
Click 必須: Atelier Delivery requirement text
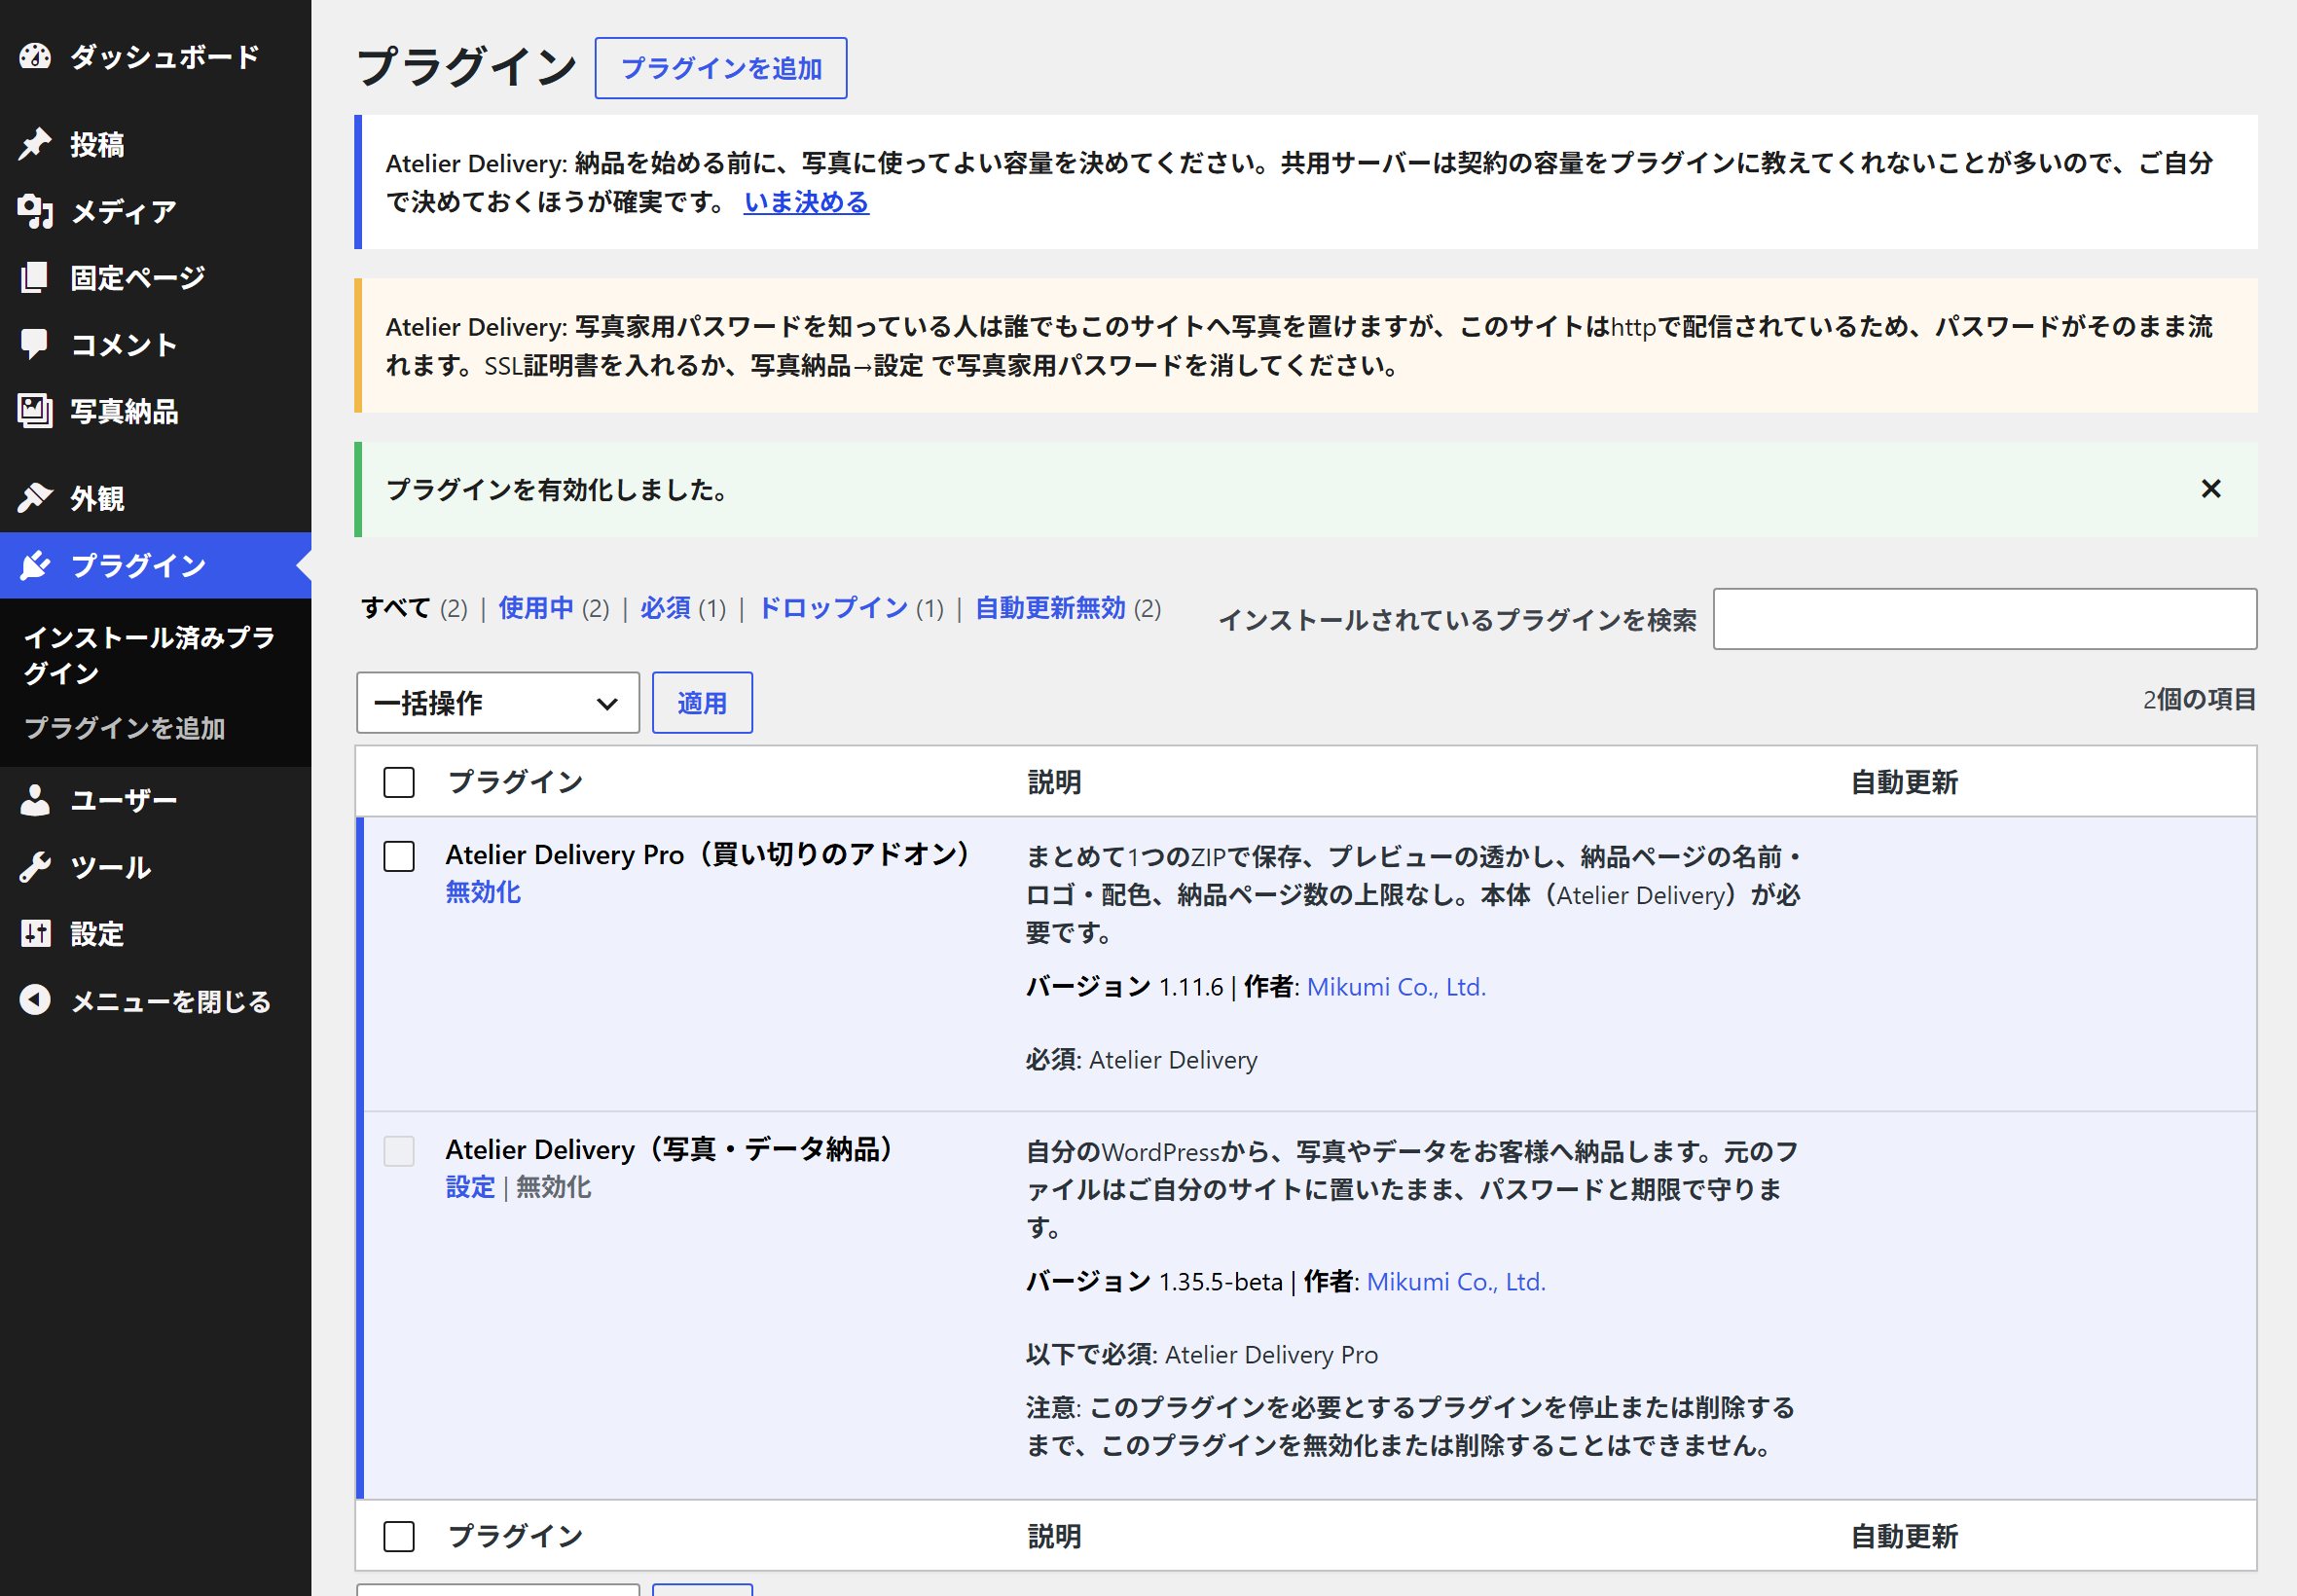pos(1141,1060)
